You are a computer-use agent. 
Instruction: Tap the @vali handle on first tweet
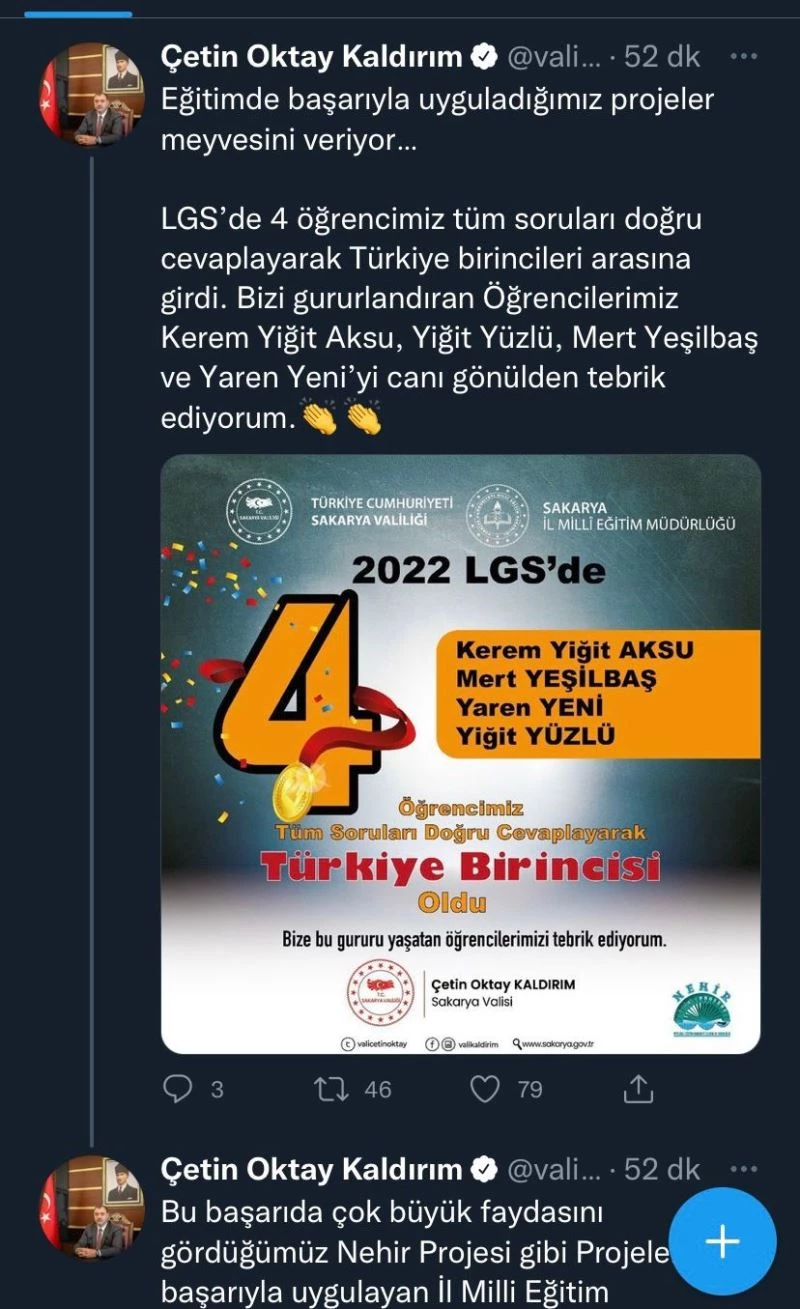pyautogui.click(x=555, y=57)
